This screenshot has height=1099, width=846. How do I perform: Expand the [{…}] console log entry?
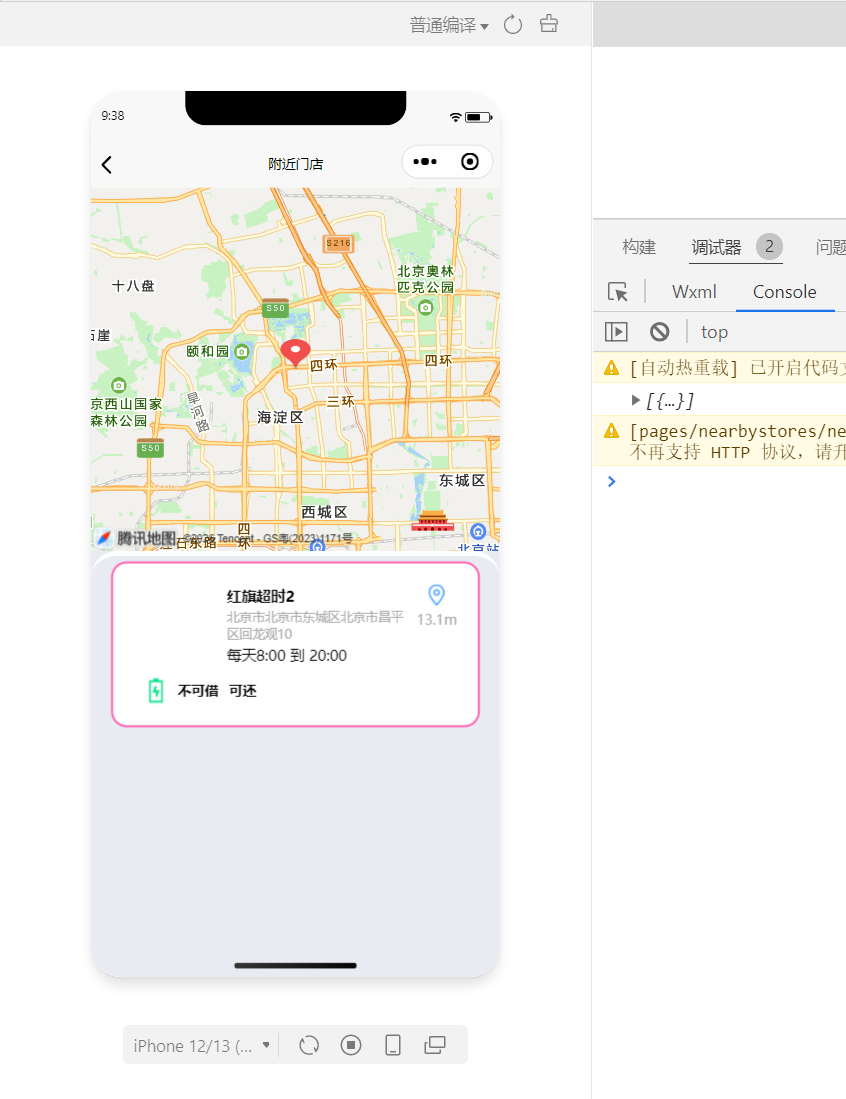point(636,400)
